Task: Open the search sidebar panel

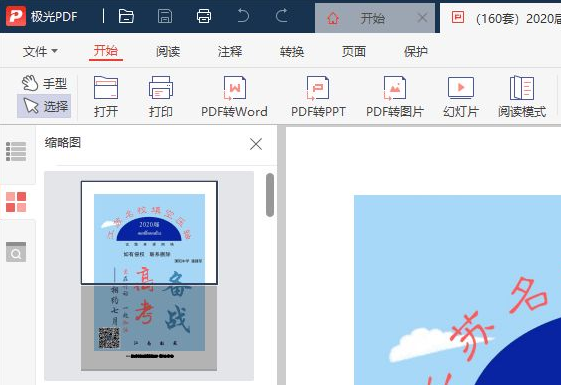Action: pyautogui.click(x=16, y=252)
